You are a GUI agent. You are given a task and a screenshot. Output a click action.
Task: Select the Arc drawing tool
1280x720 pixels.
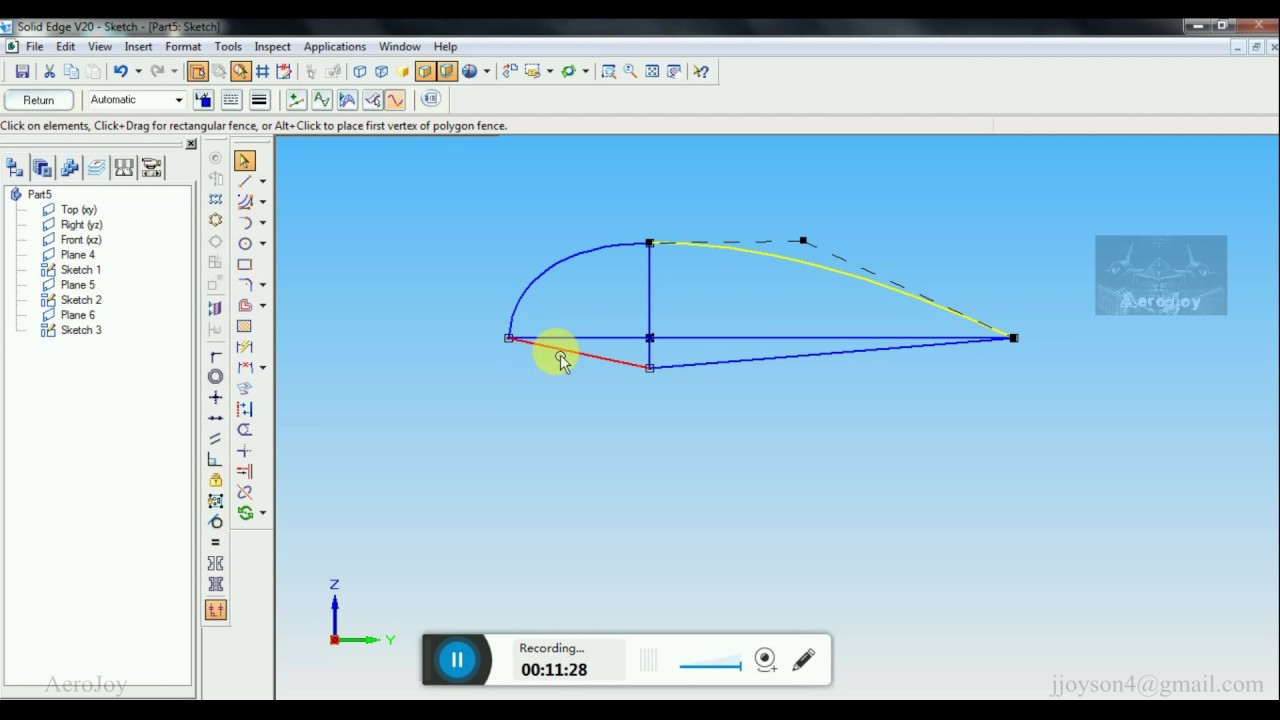coord(244,223)
